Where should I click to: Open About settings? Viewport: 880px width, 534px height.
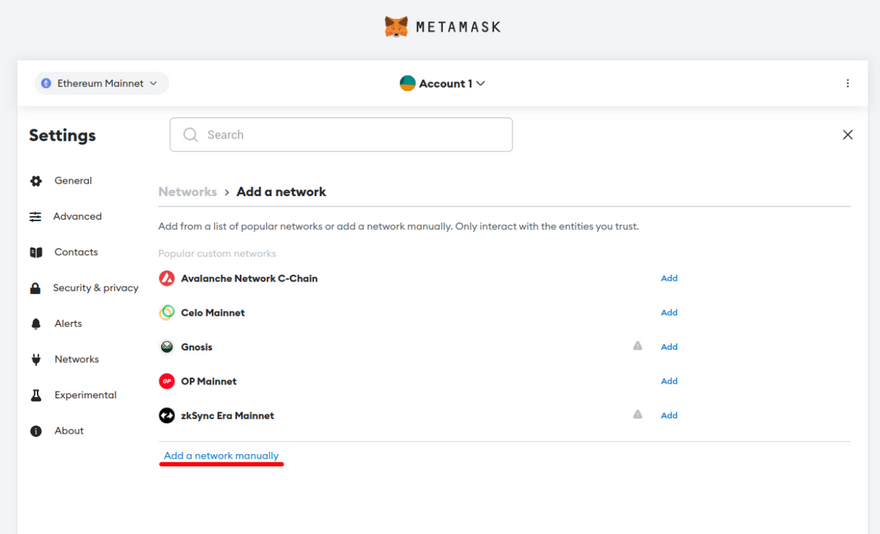click(69, 431)
